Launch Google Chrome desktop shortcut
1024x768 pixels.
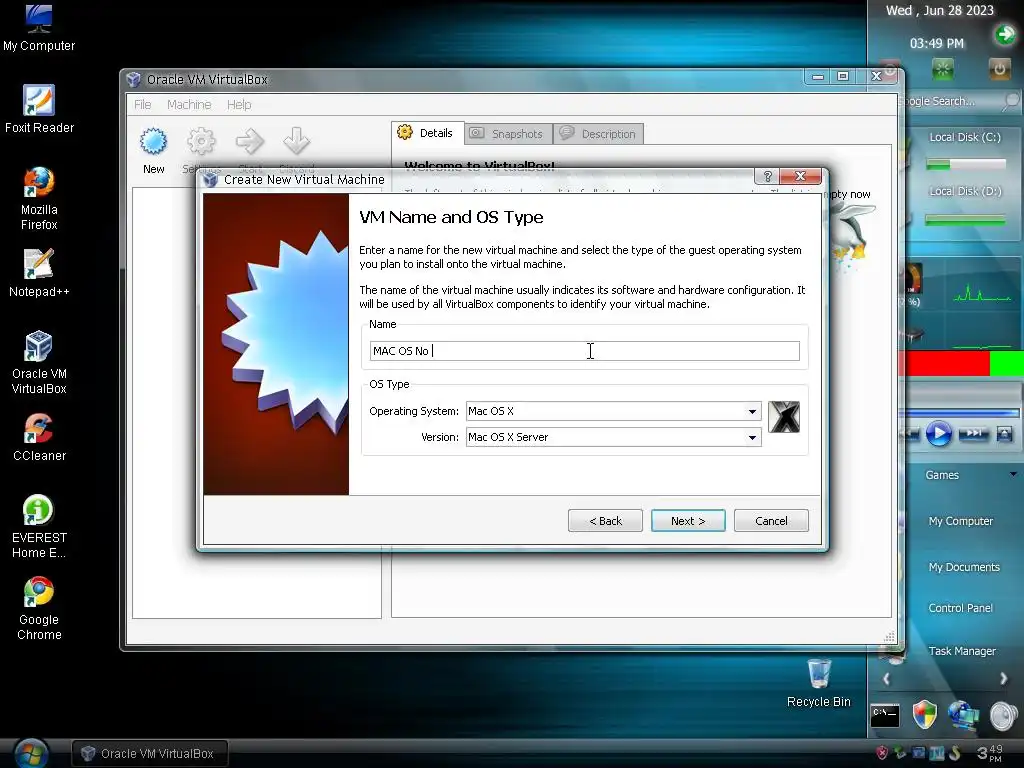39,609
